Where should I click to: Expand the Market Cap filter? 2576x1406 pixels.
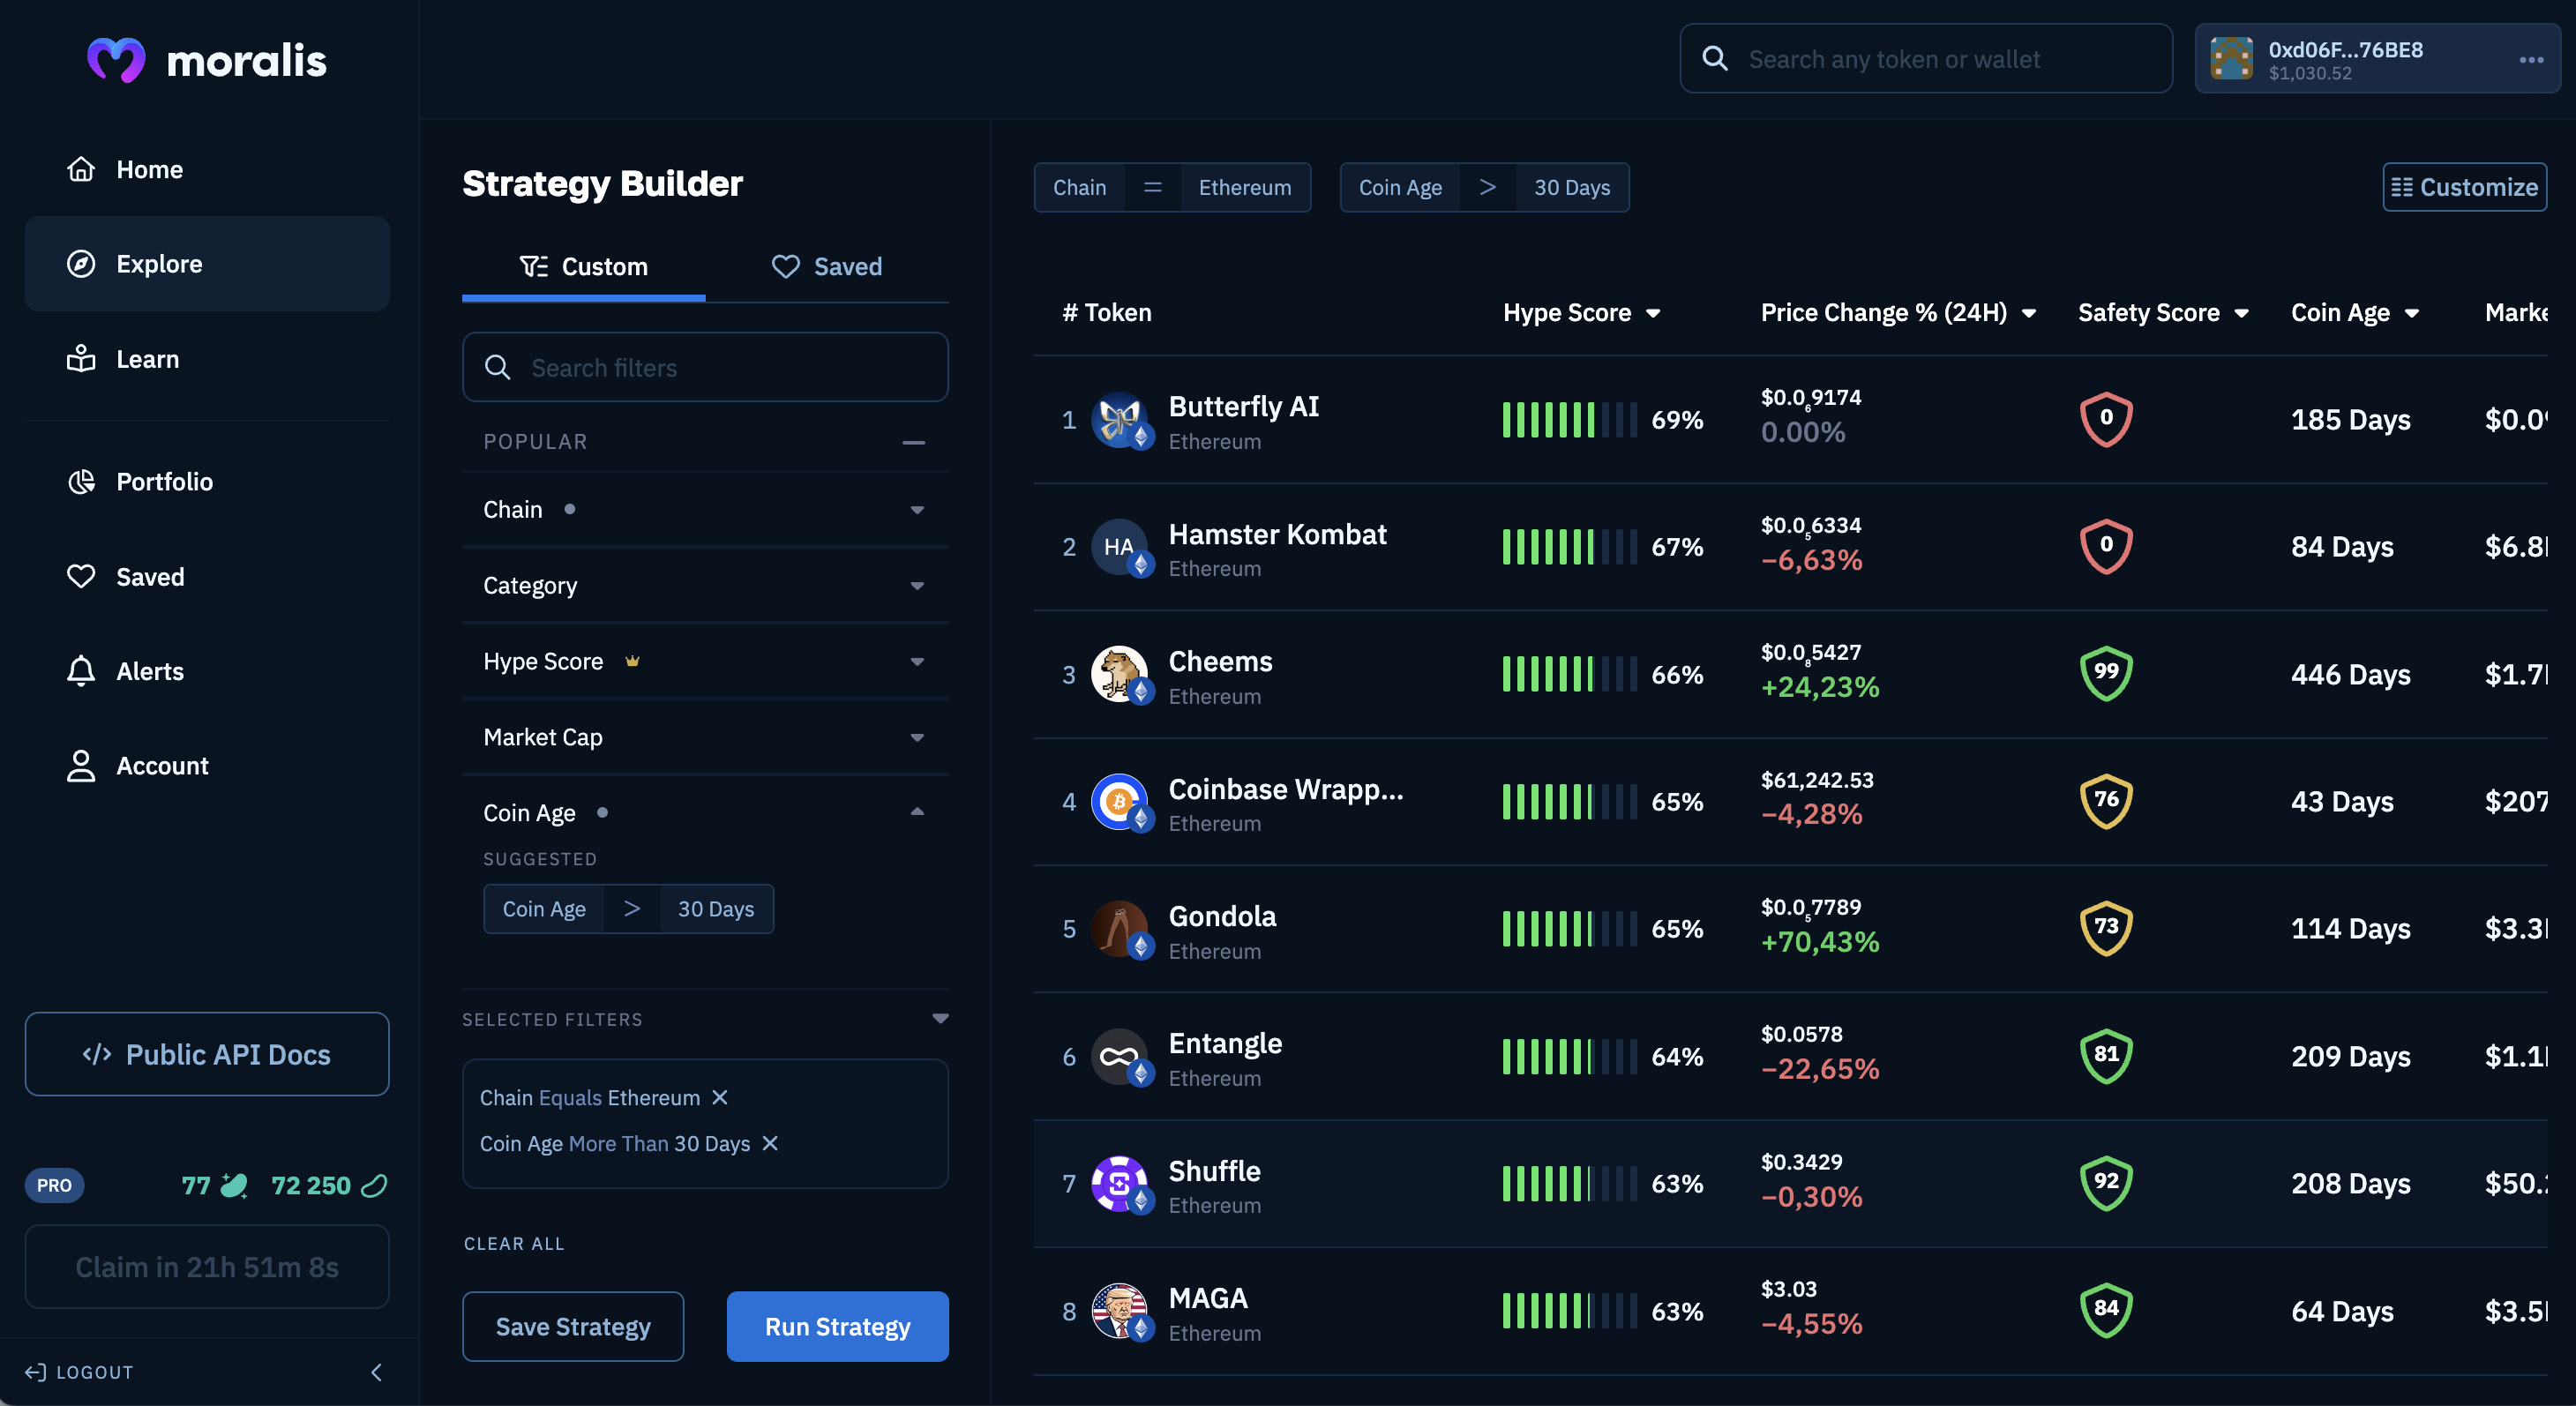705,737
